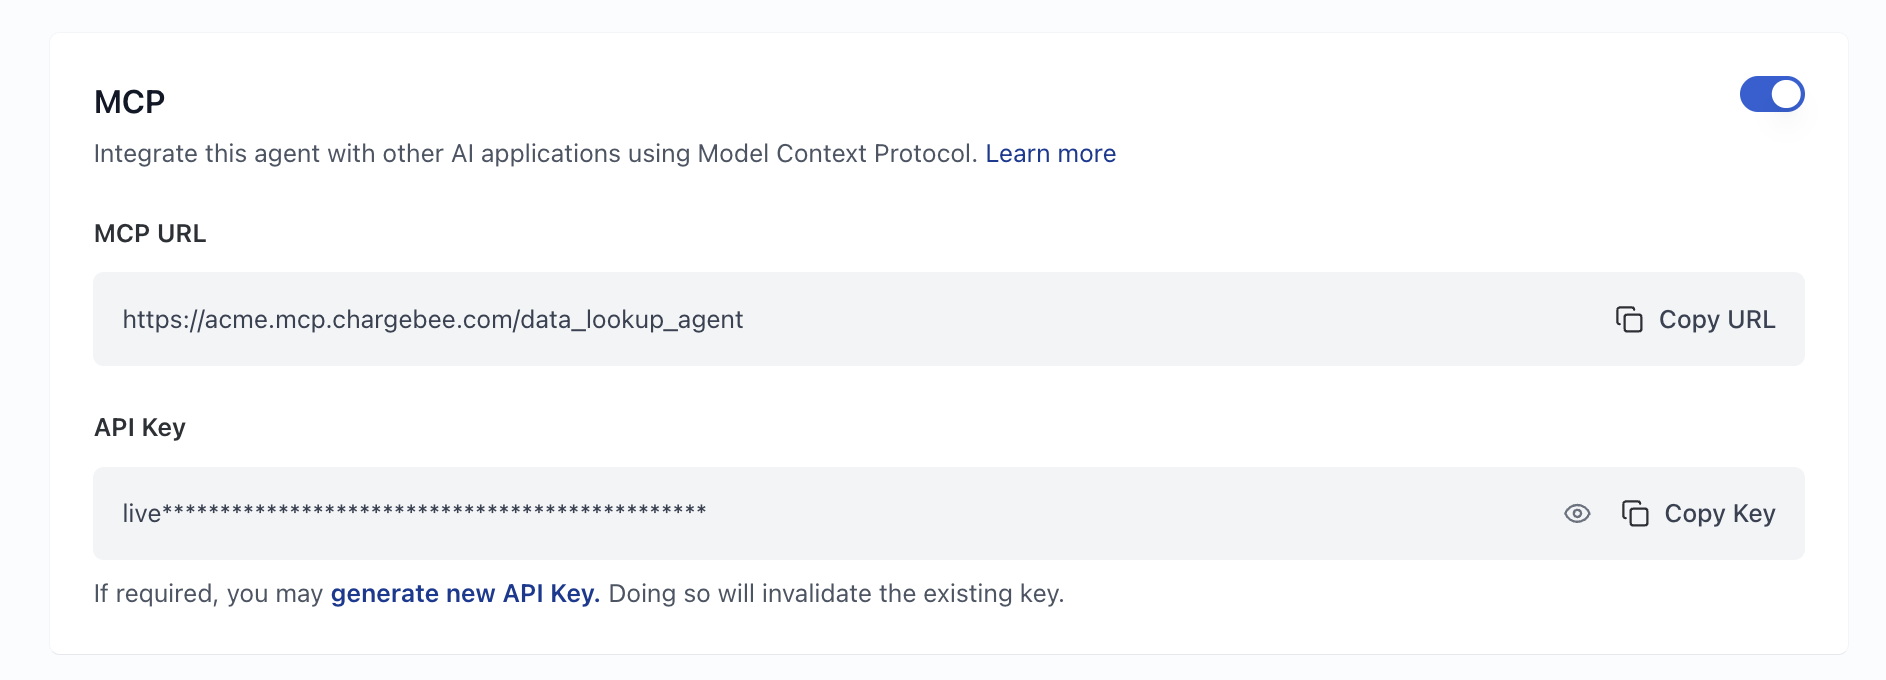1886x680 pixels.
Task: Disable the MCP integration toggle
Action: (x=1771, y=94)
